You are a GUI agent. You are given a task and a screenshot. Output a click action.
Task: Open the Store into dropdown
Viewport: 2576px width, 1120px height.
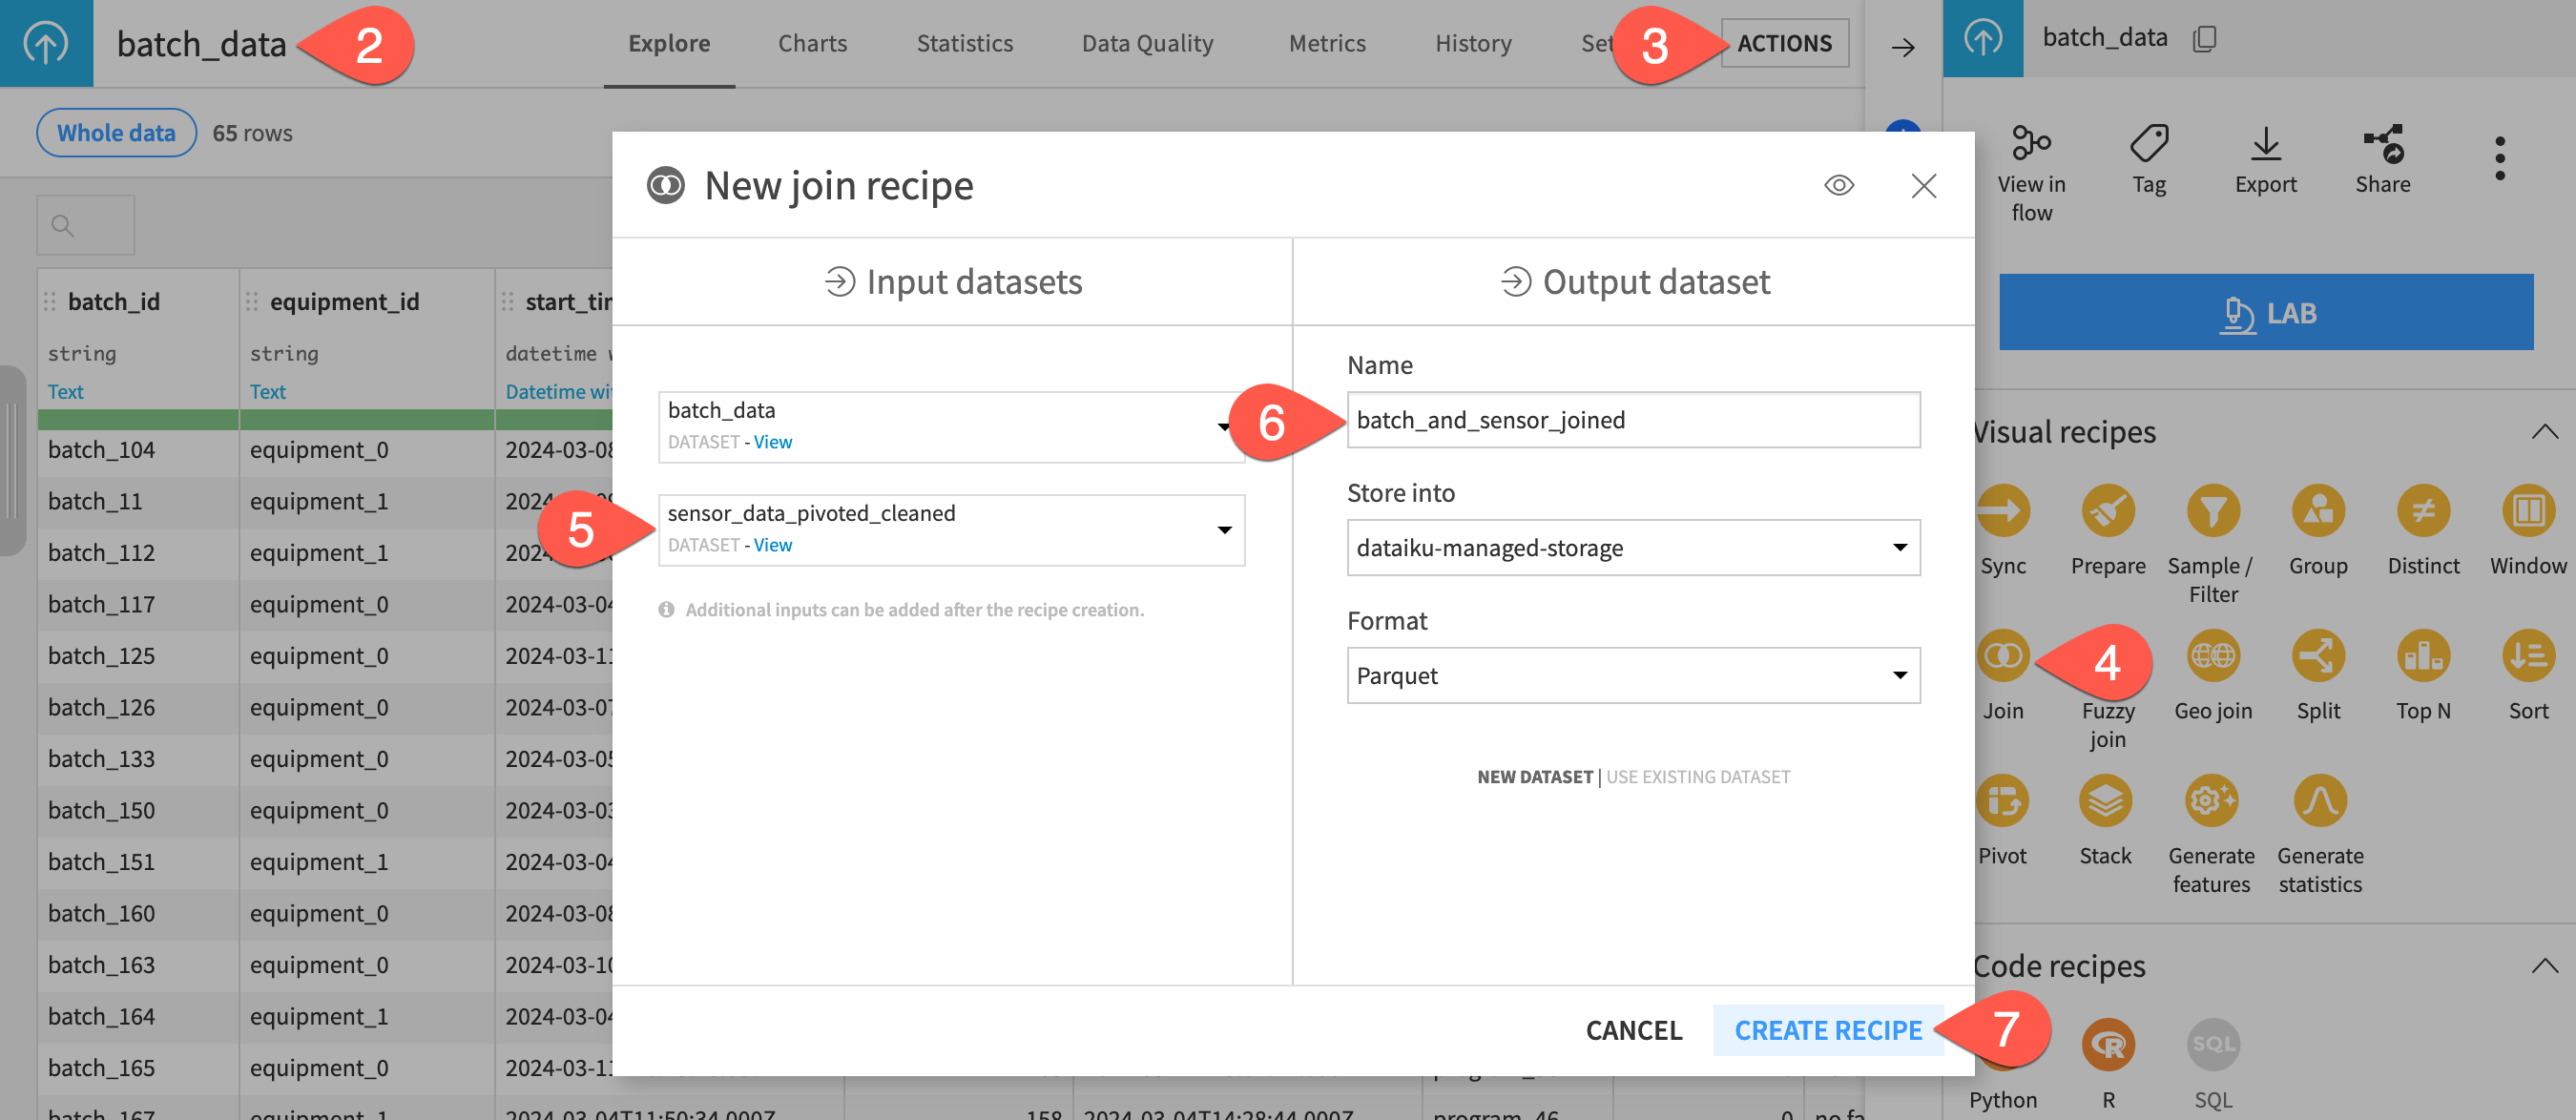pos(1633,547)
